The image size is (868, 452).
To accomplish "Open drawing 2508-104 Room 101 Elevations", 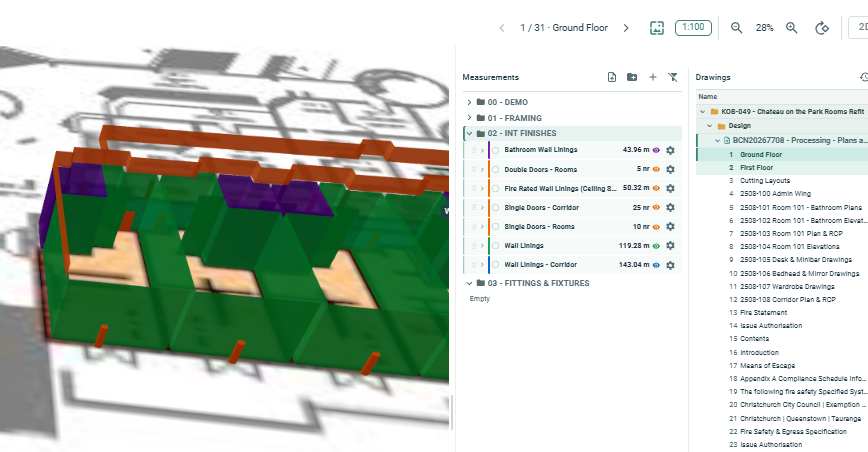I will pos(782,247).
